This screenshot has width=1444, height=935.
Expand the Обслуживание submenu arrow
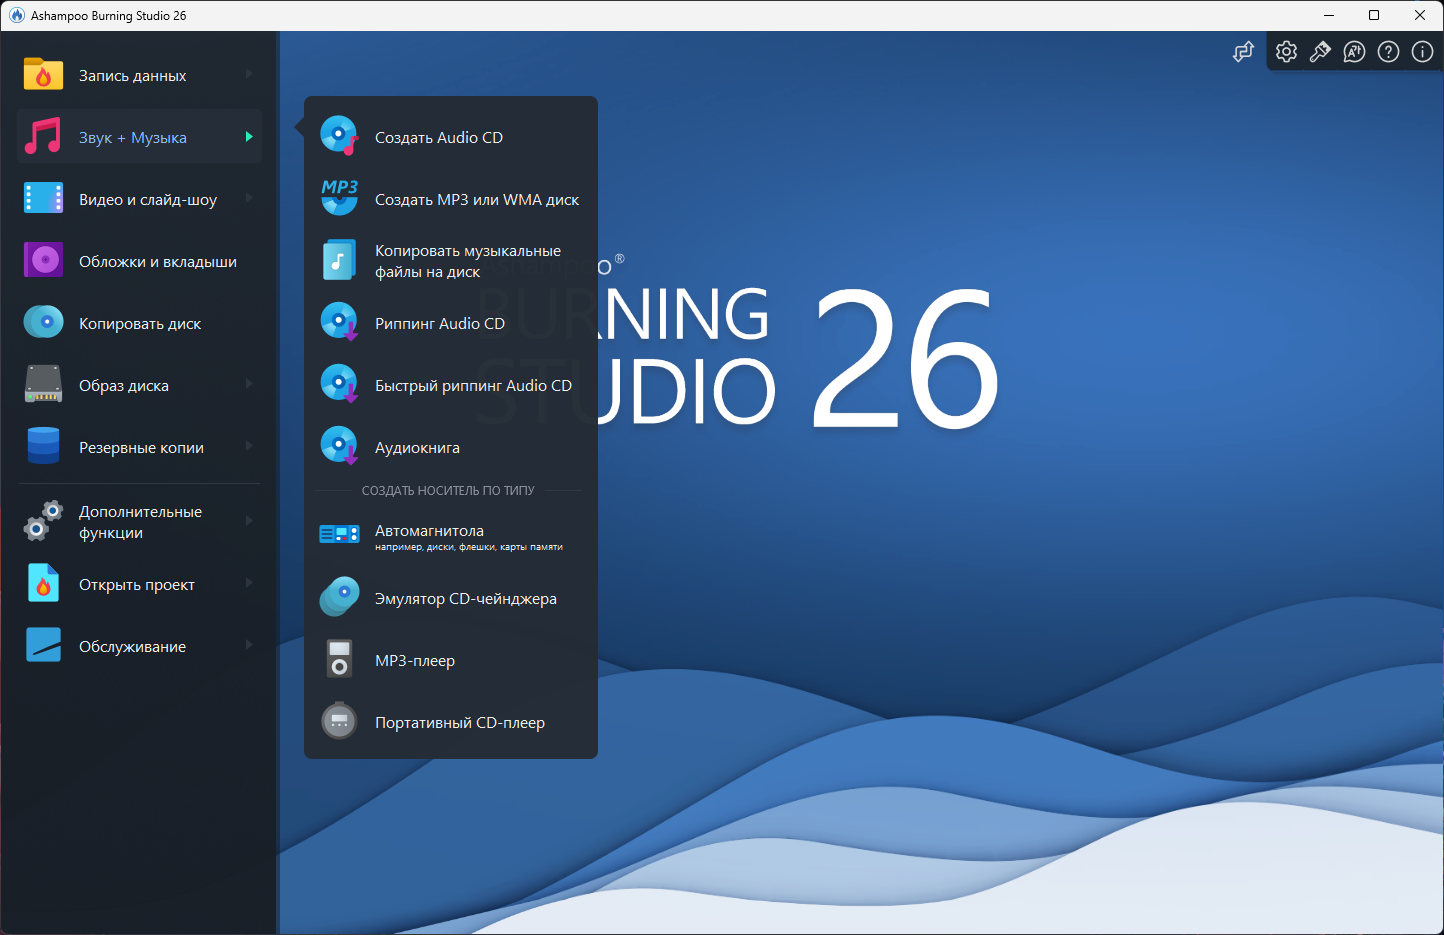click(x=249, y=645)
